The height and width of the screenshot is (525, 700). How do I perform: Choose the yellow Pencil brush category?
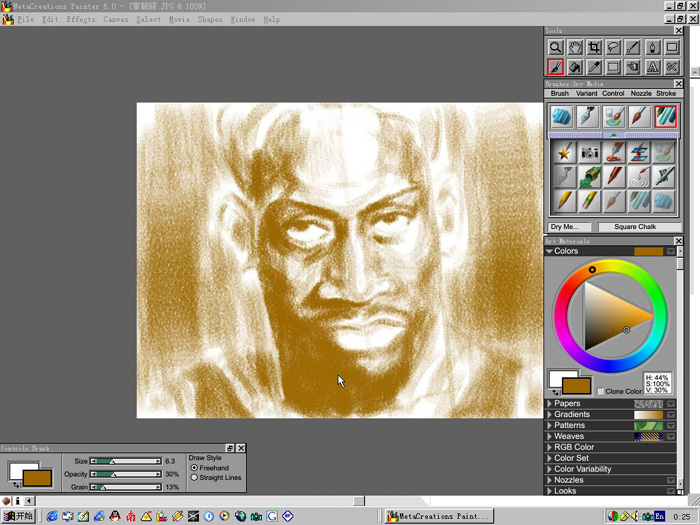[564, 201]
